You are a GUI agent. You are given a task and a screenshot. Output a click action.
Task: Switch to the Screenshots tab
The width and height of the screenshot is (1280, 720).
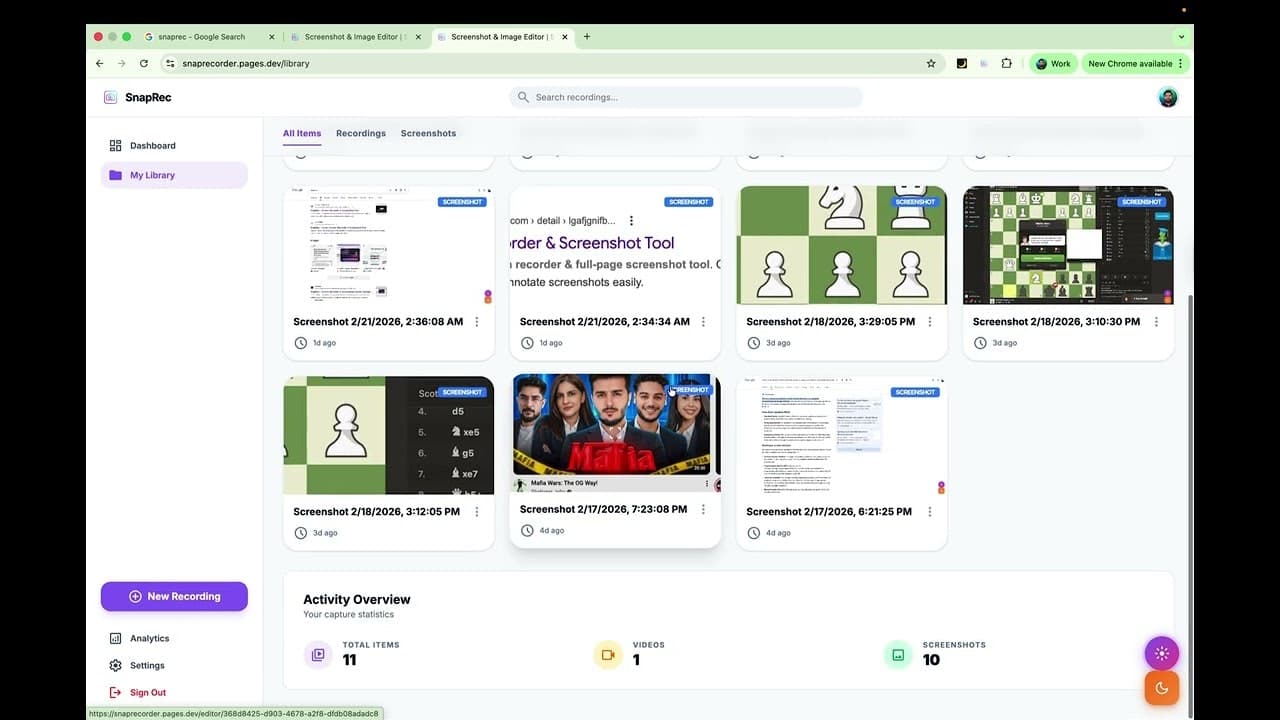tap(428, 133)
